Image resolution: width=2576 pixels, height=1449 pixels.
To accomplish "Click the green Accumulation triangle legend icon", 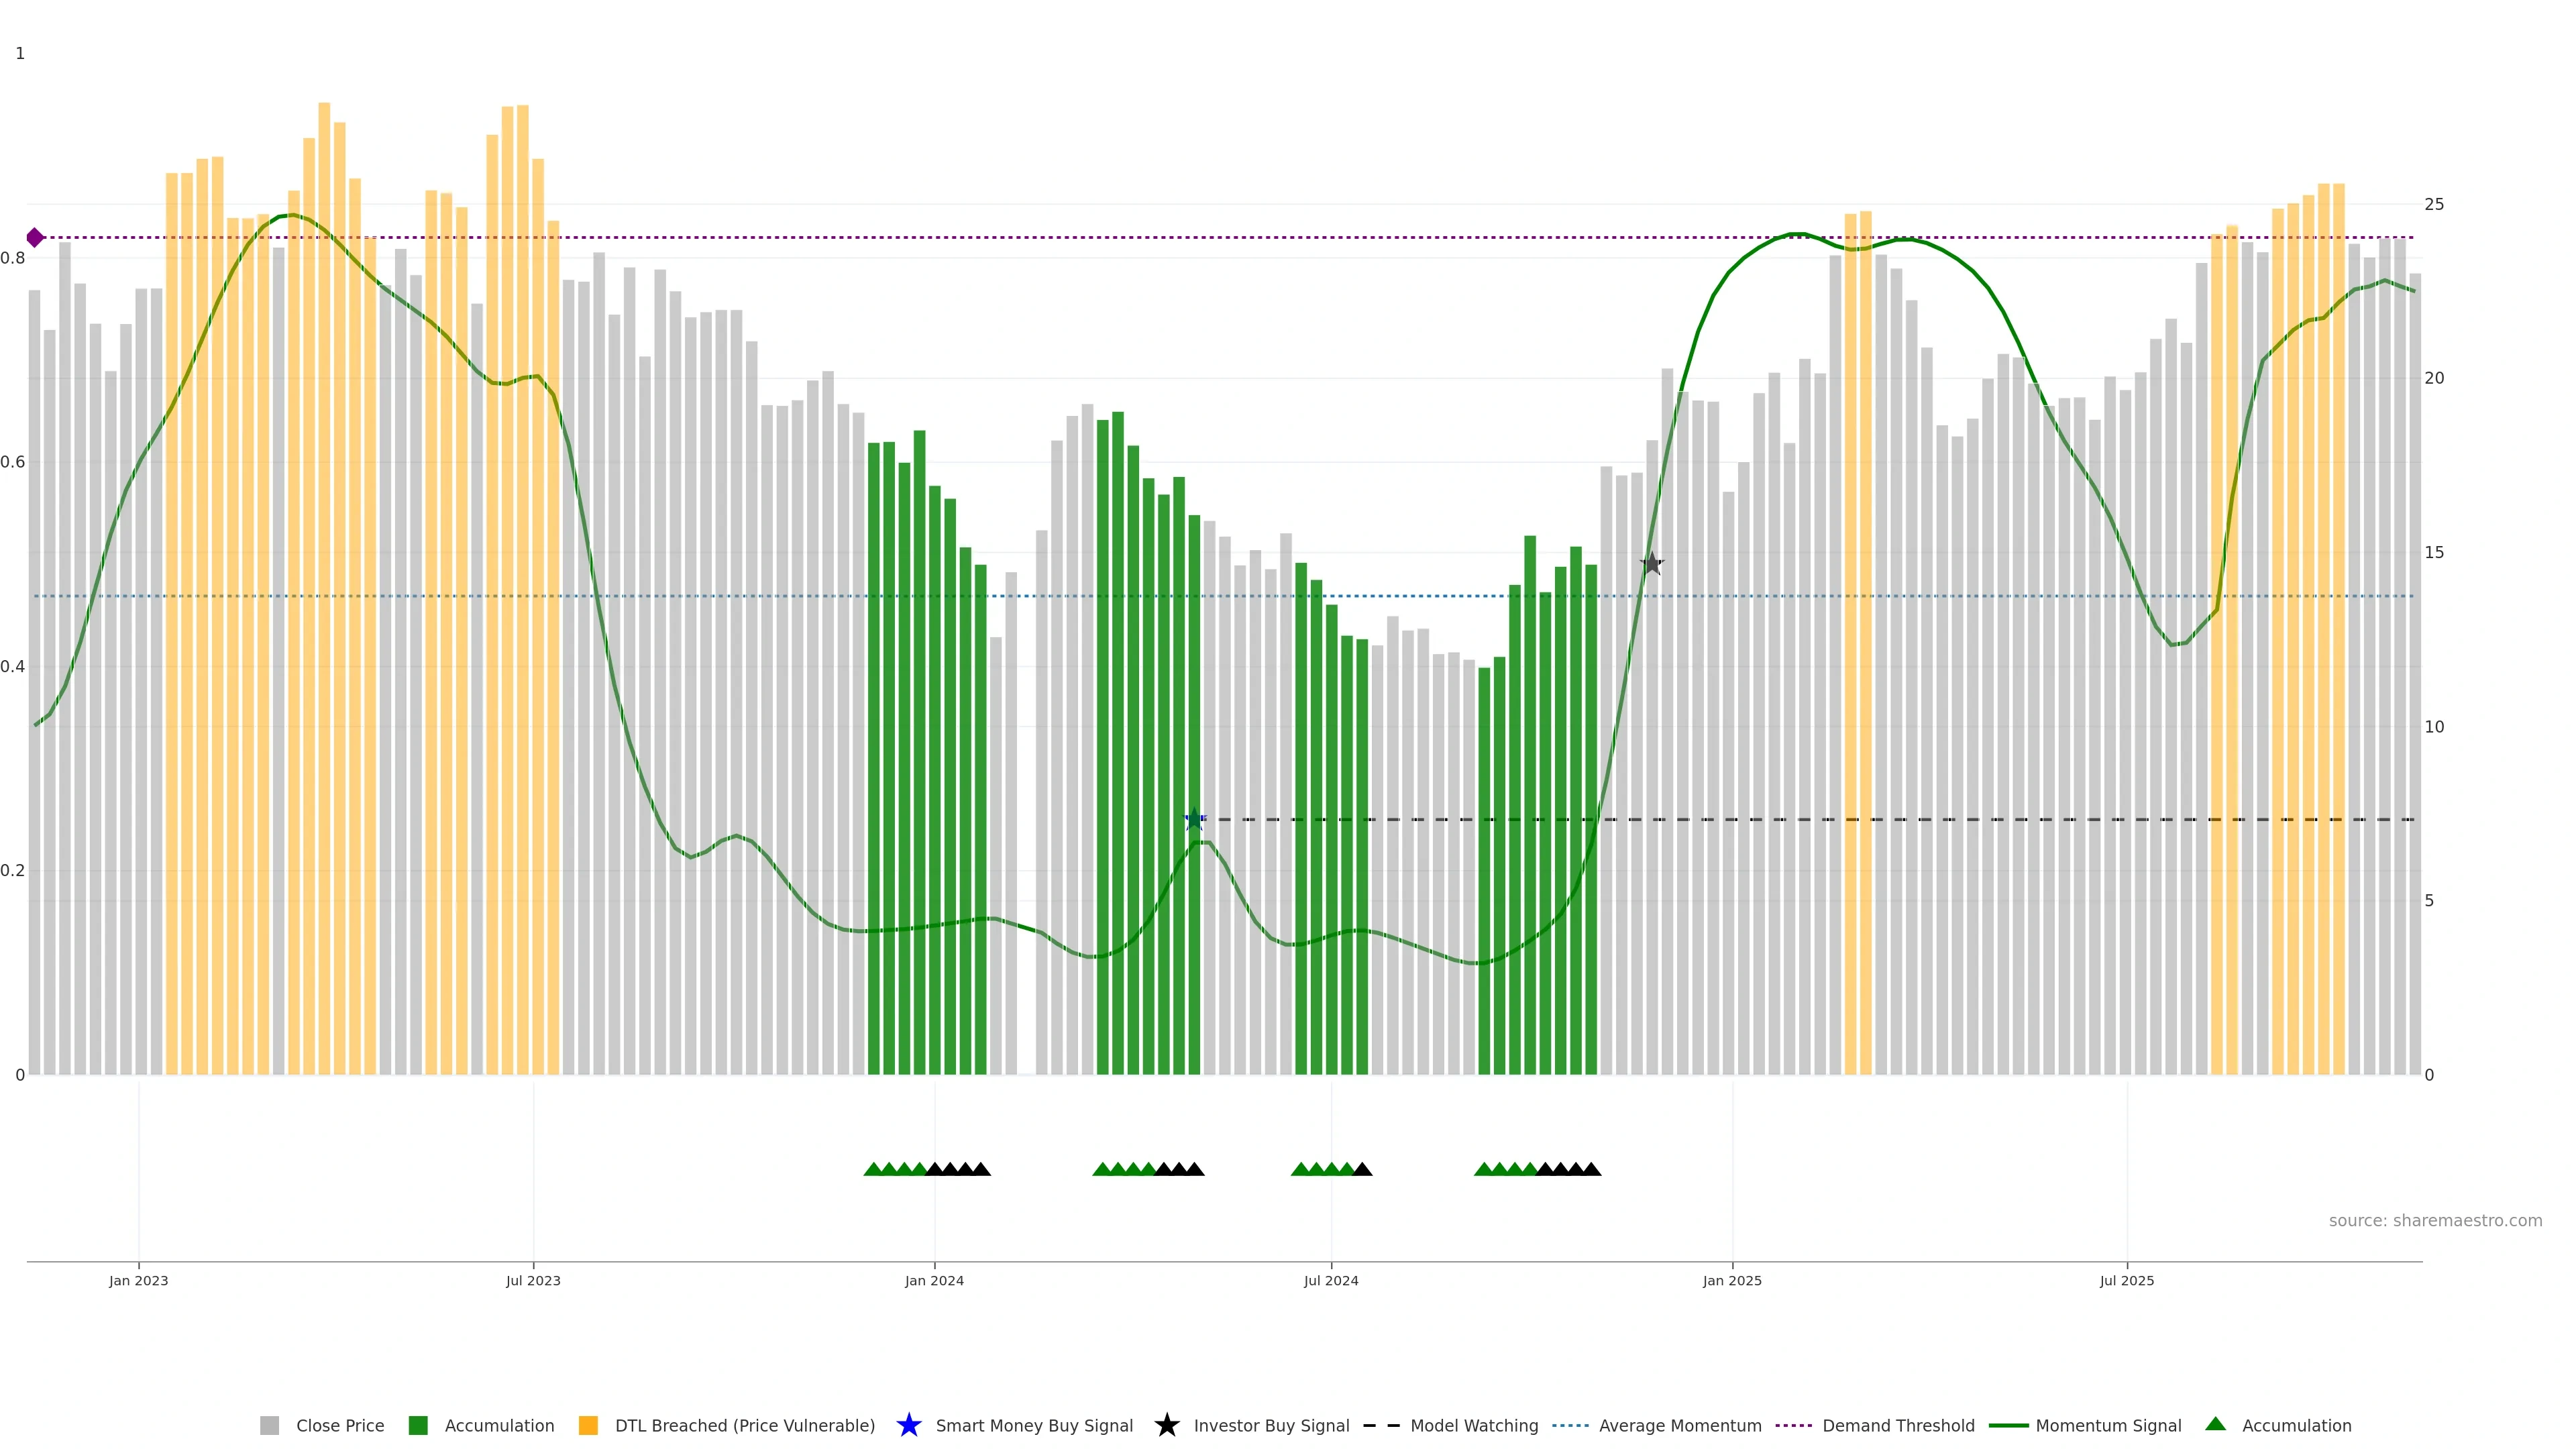I will [x=2215, y=1424].
